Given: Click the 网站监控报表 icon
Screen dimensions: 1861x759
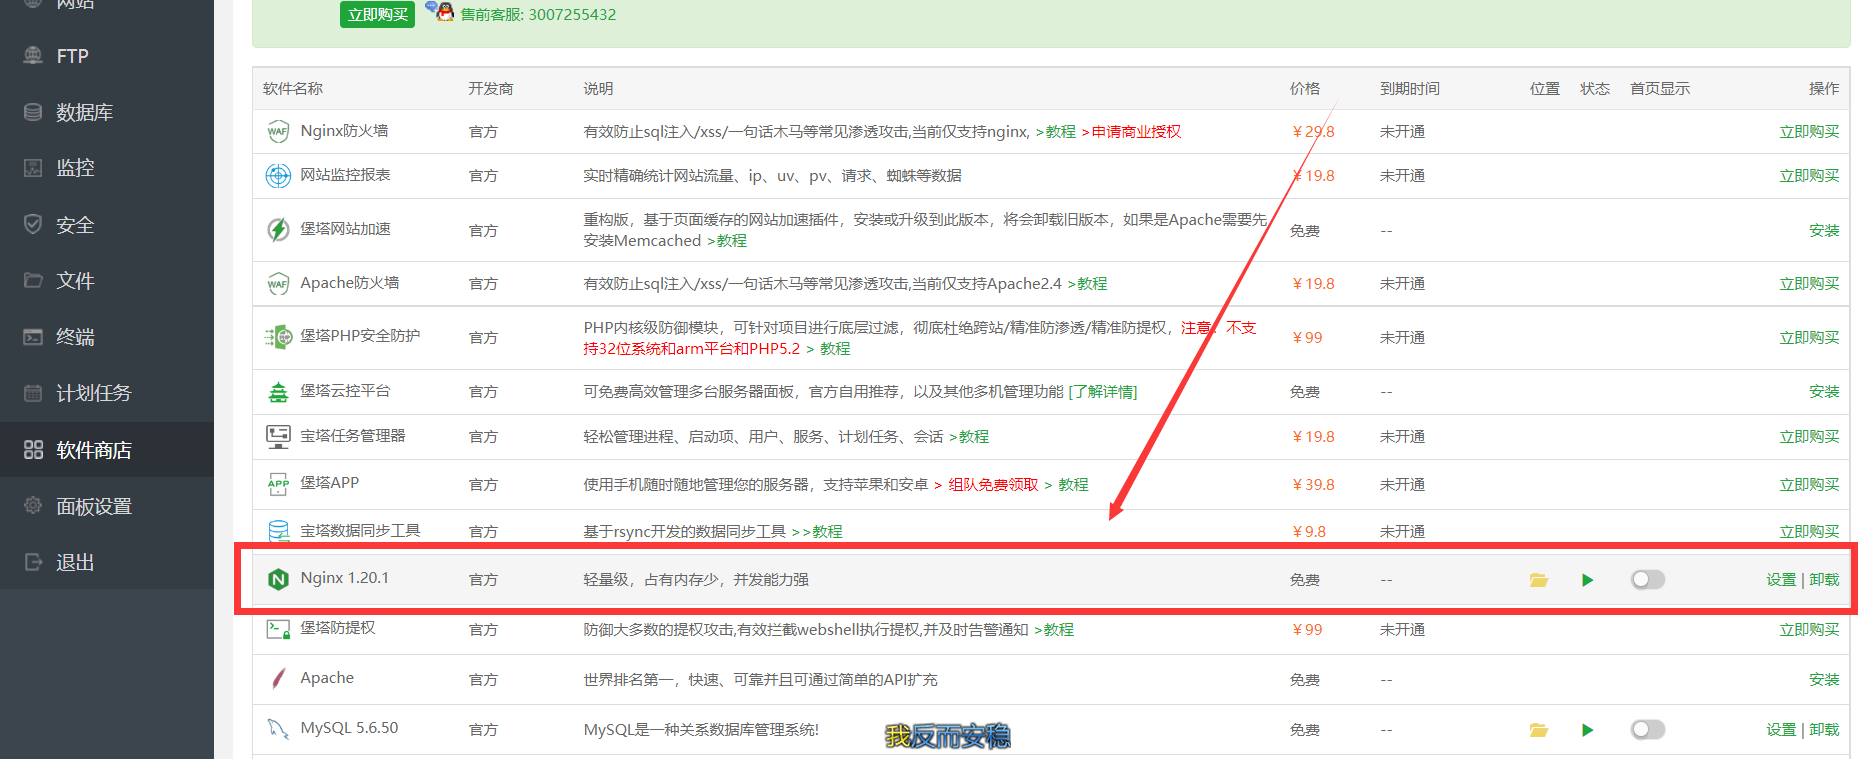Looking at the screenshot, I should click(278, 176).
